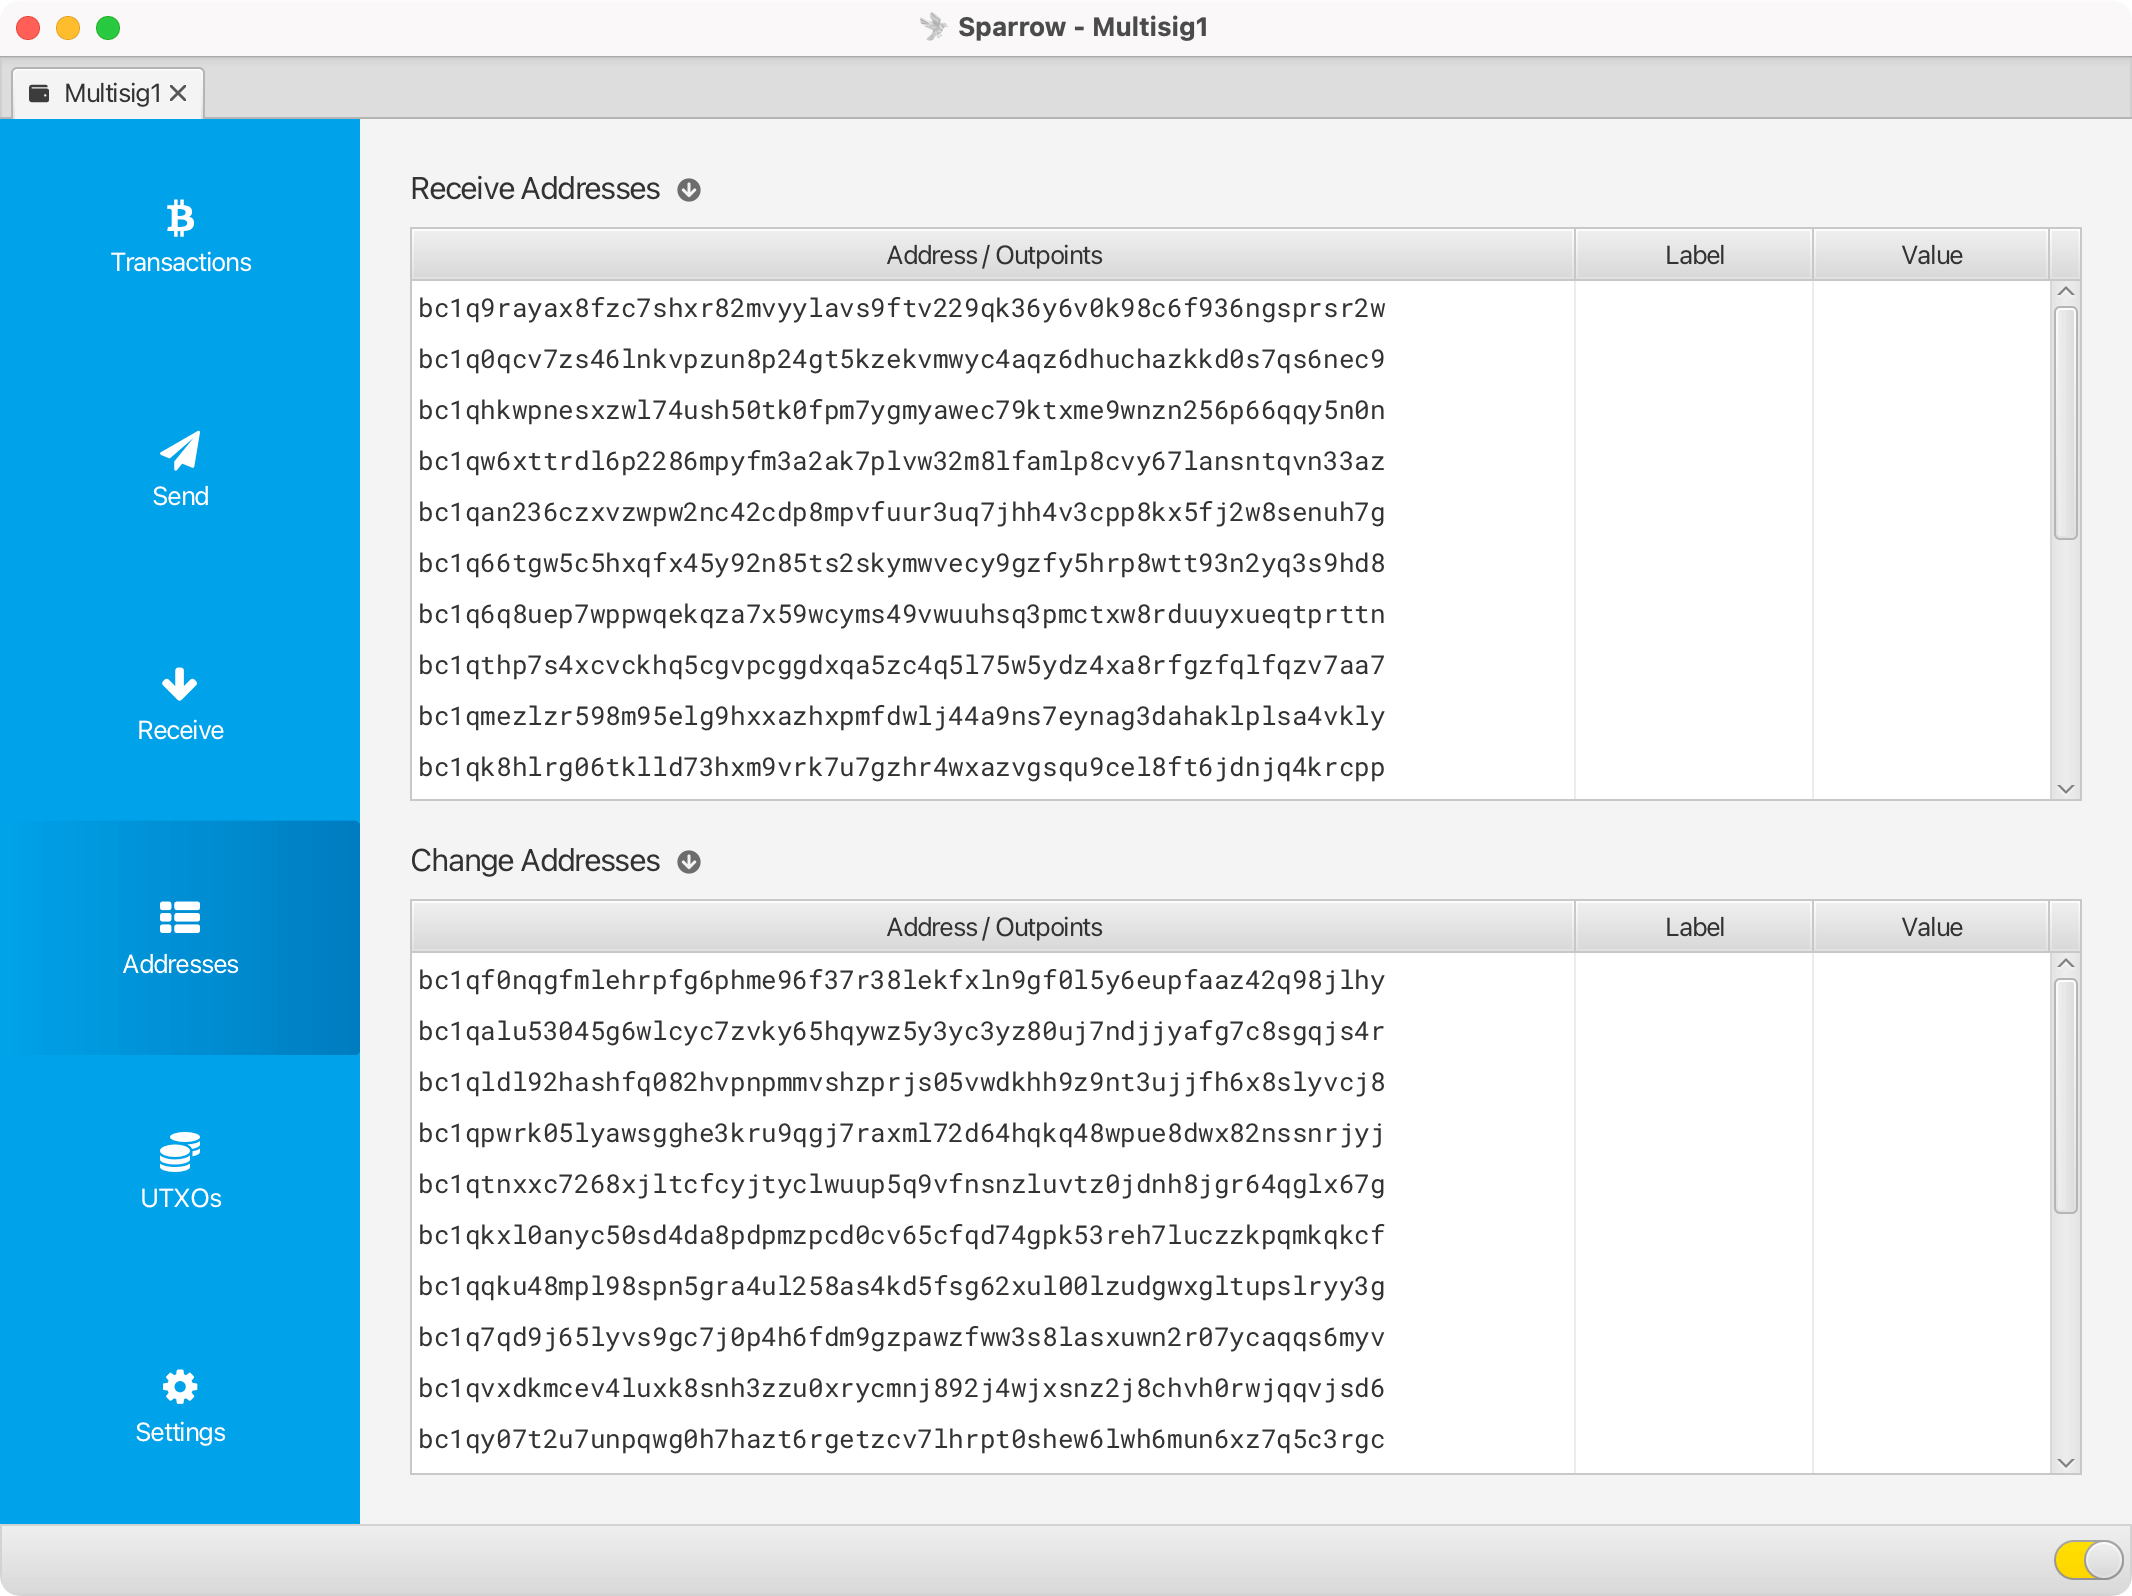Open the UTXOs sidebar section
The image size is (2132, 1596).
coord(180,1172)
